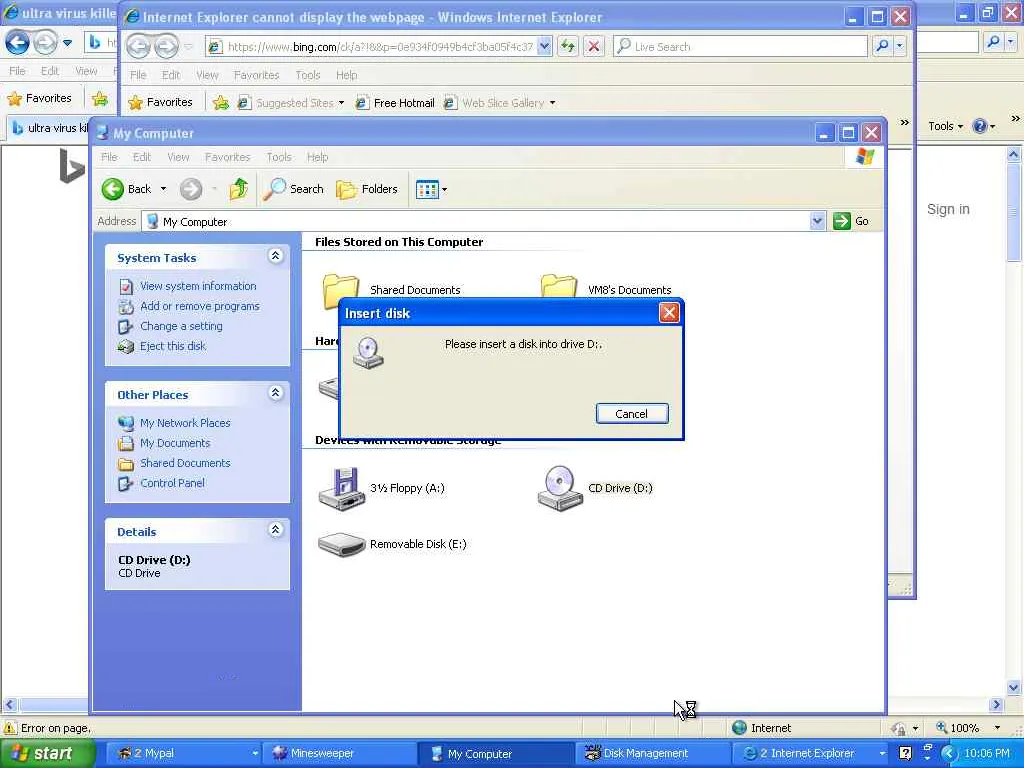Close the Insert disk dialog with X
This screenshot has width=1024, height=768.
(669, 313)
